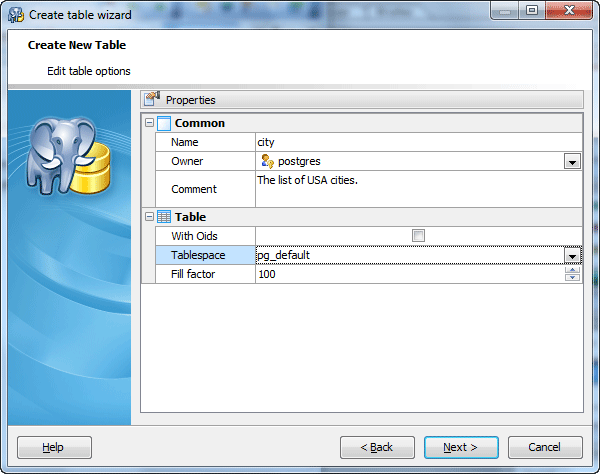The image size is (600, 474).
Task: Click into the Comment text area
Action: 418,188
